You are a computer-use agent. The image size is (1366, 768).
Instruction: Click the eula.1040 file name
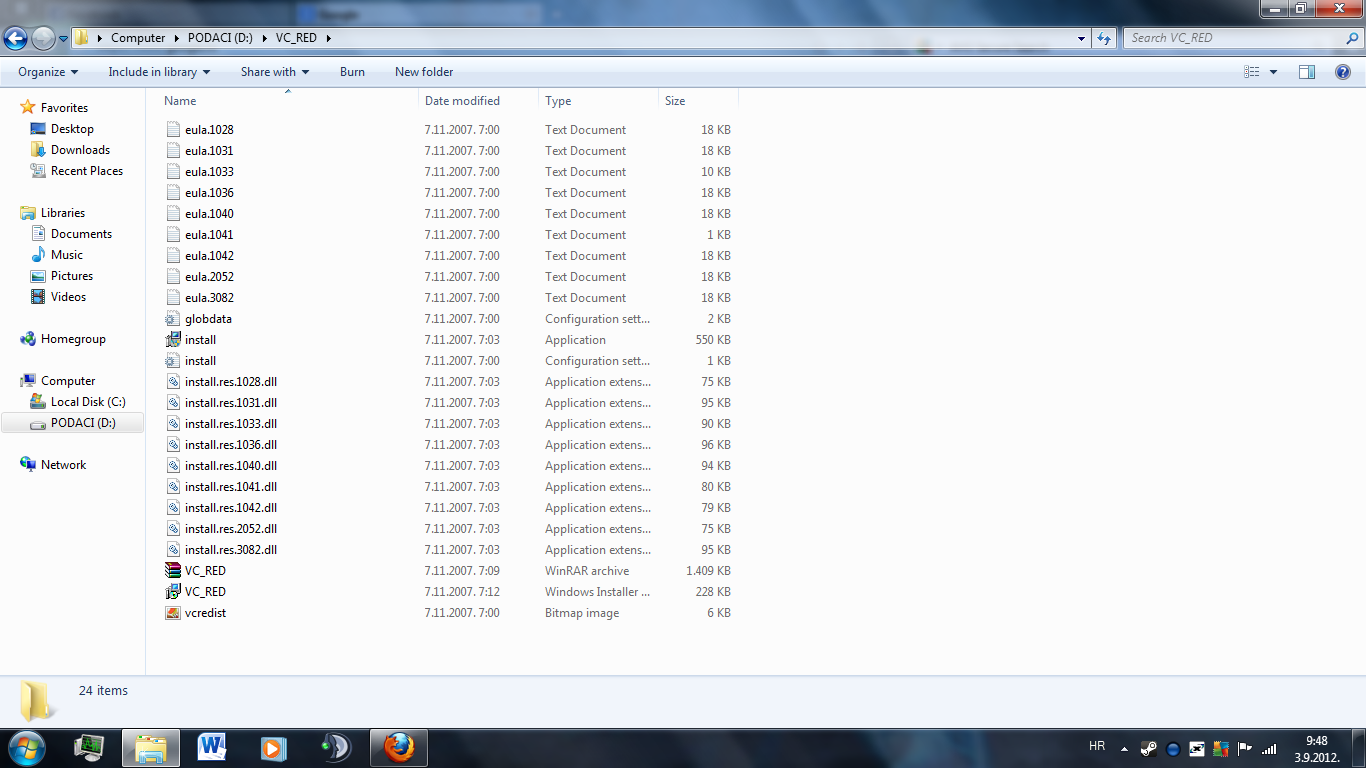pos(209,214)
